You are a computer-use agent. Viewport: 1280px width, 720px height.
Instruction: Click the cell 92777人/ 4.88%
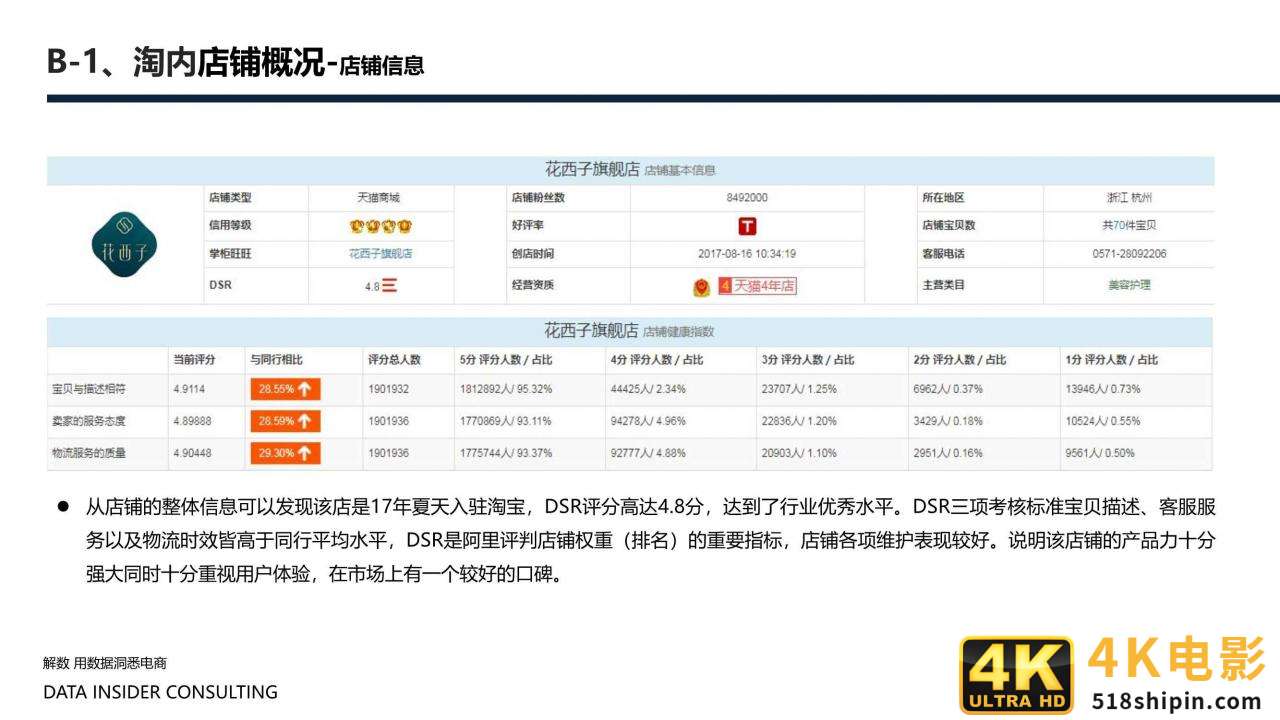point(648,453)
